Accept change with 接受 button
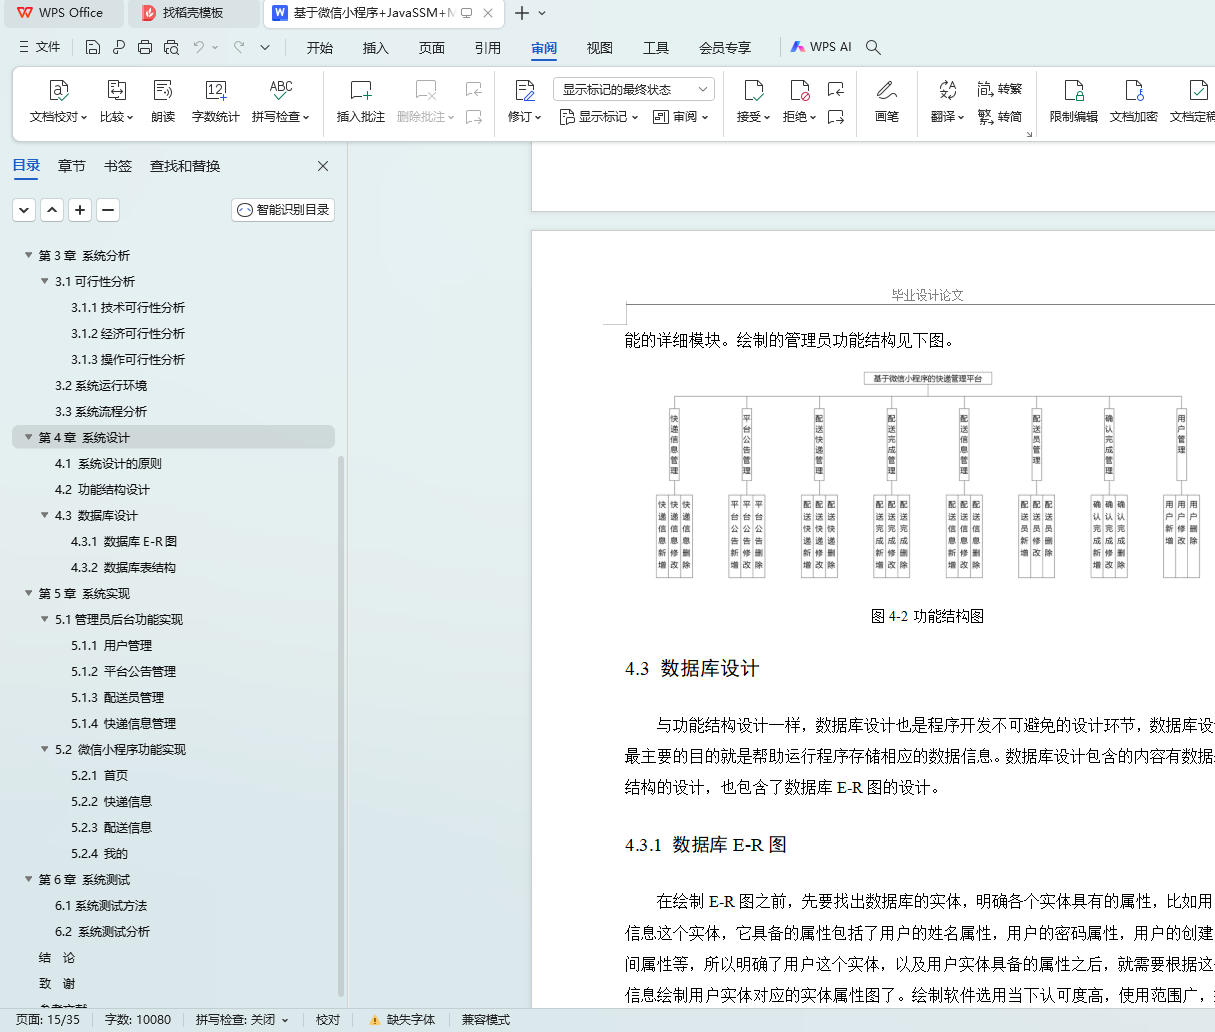Viewport: 1215px width, 1032px height. (x=753, y=102)
